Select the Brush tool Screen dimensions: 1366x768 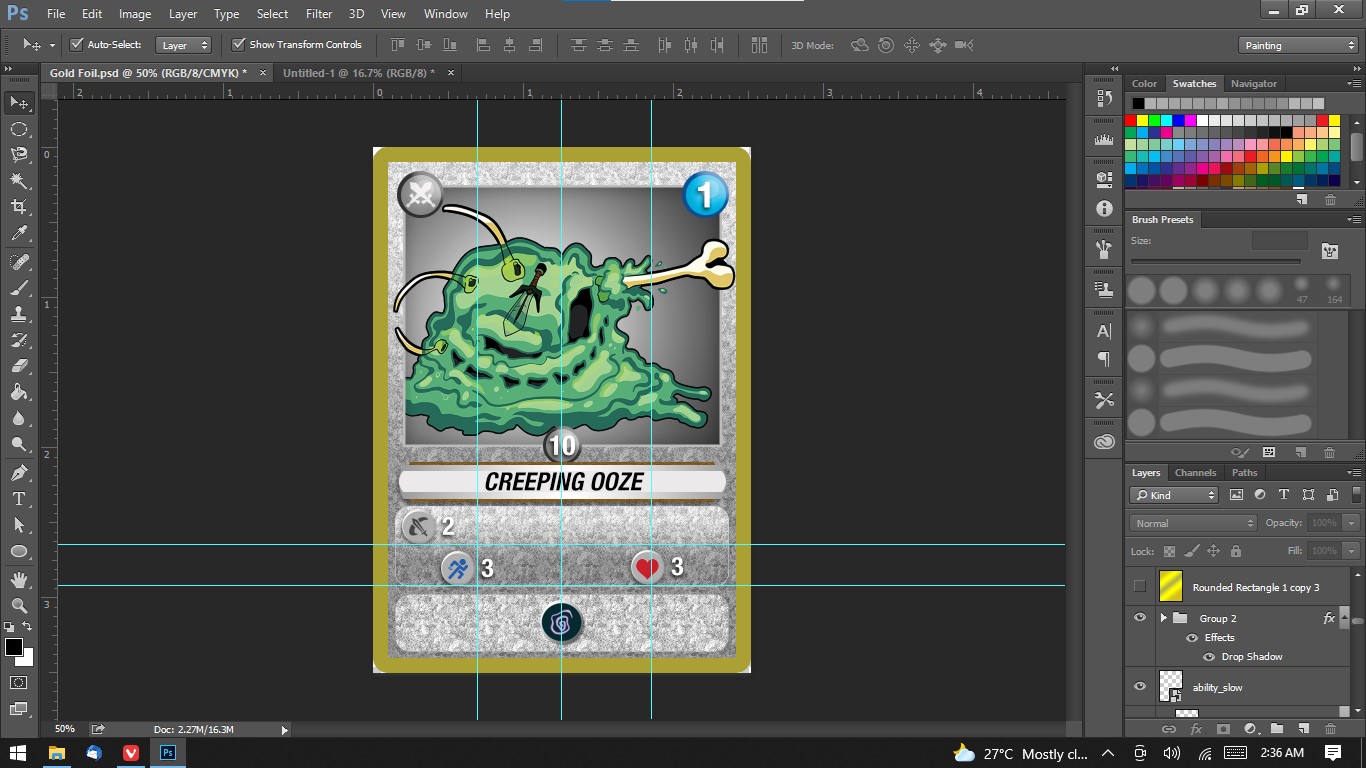pyautogui.click(x=19, y=288)
